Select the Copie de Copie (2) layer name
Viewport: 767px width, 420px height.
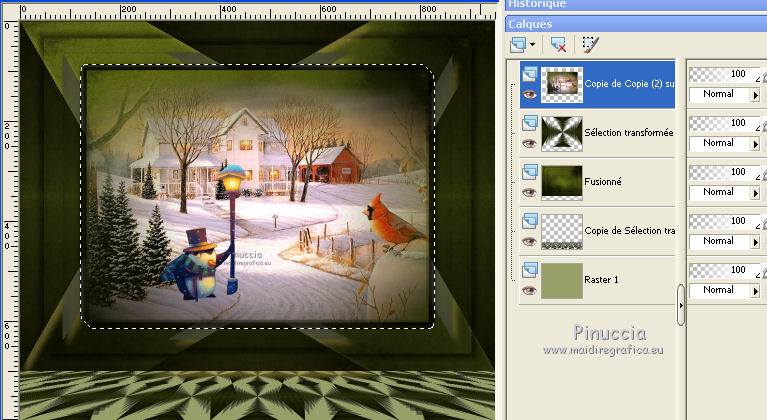[630, 84]
